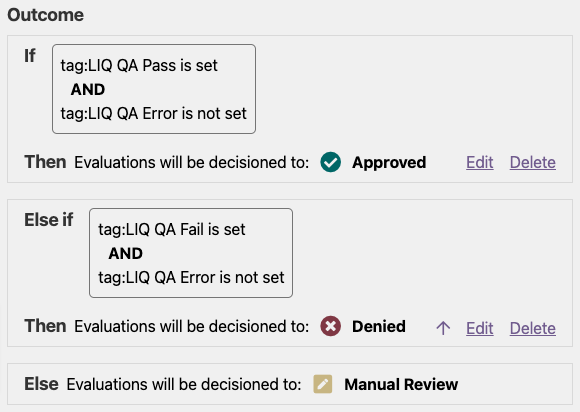580x412 pixels.
Task: Edit the Approved outcome rule
Action: (479, 162)
